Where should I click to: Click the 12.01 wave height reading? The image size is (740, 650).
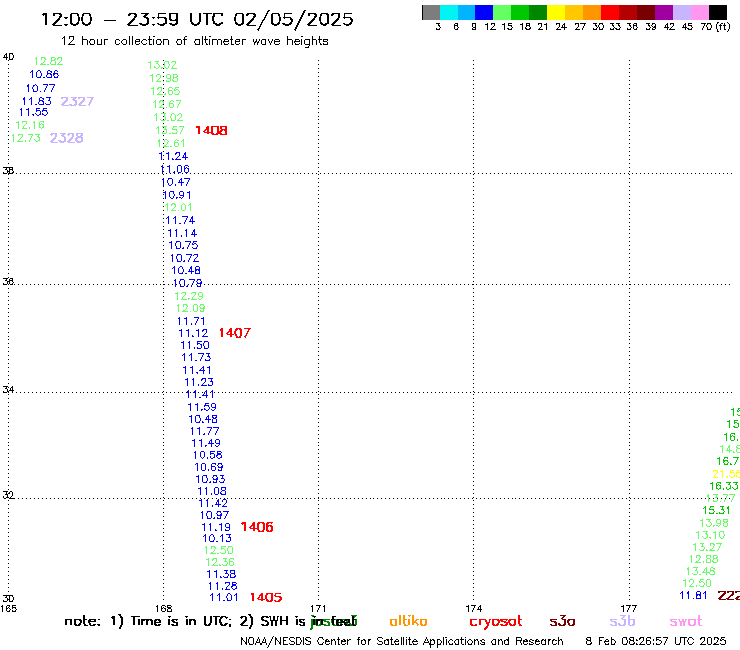178,208
